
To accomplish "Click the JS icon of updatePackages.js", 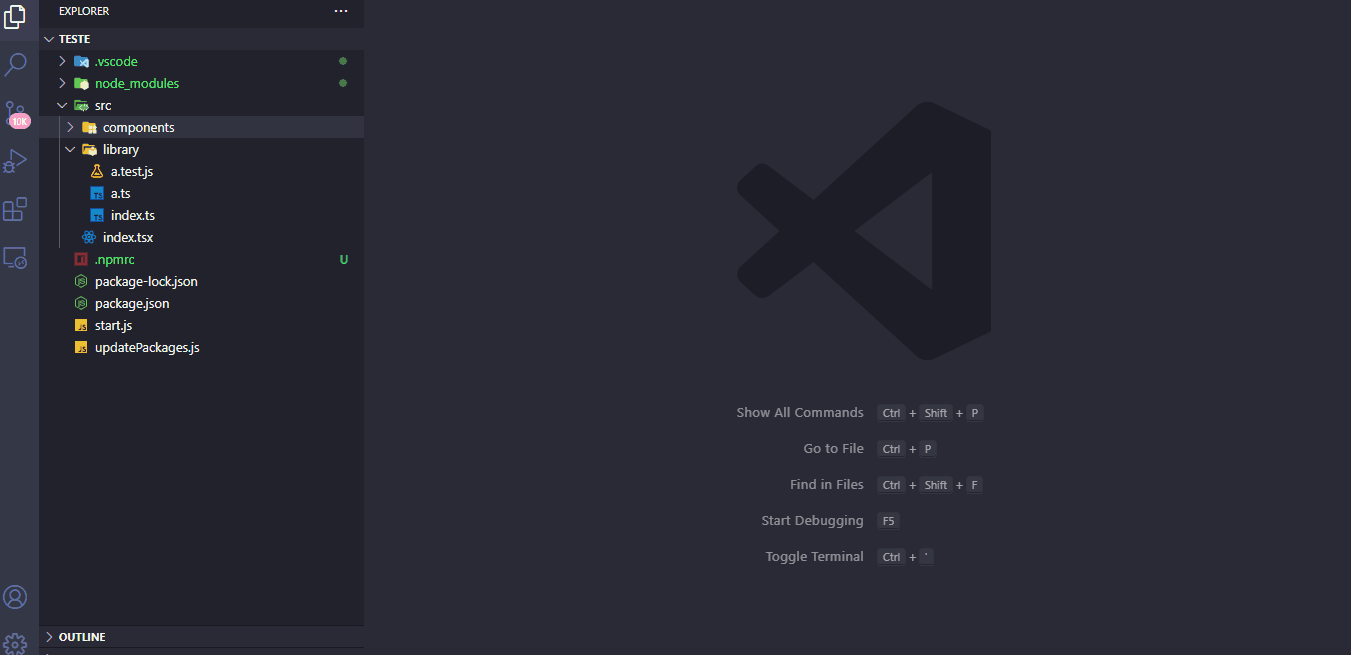I will click(x=81, y=347).
